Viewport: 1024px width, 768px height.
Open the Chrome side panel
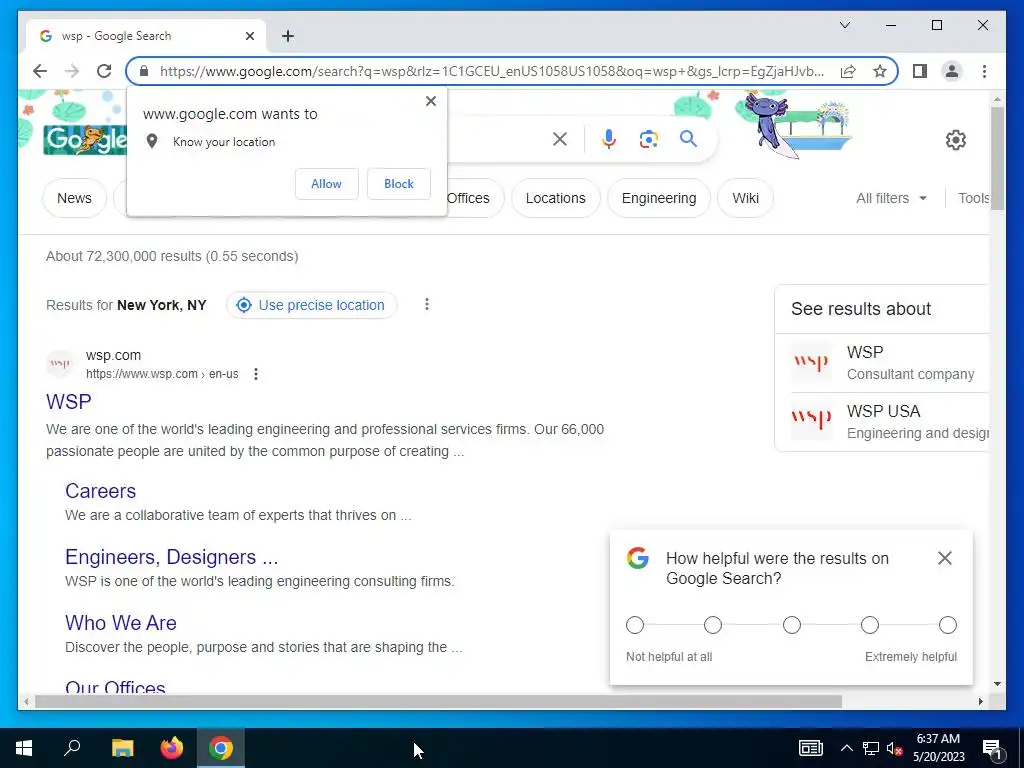[x=920, y=71]
